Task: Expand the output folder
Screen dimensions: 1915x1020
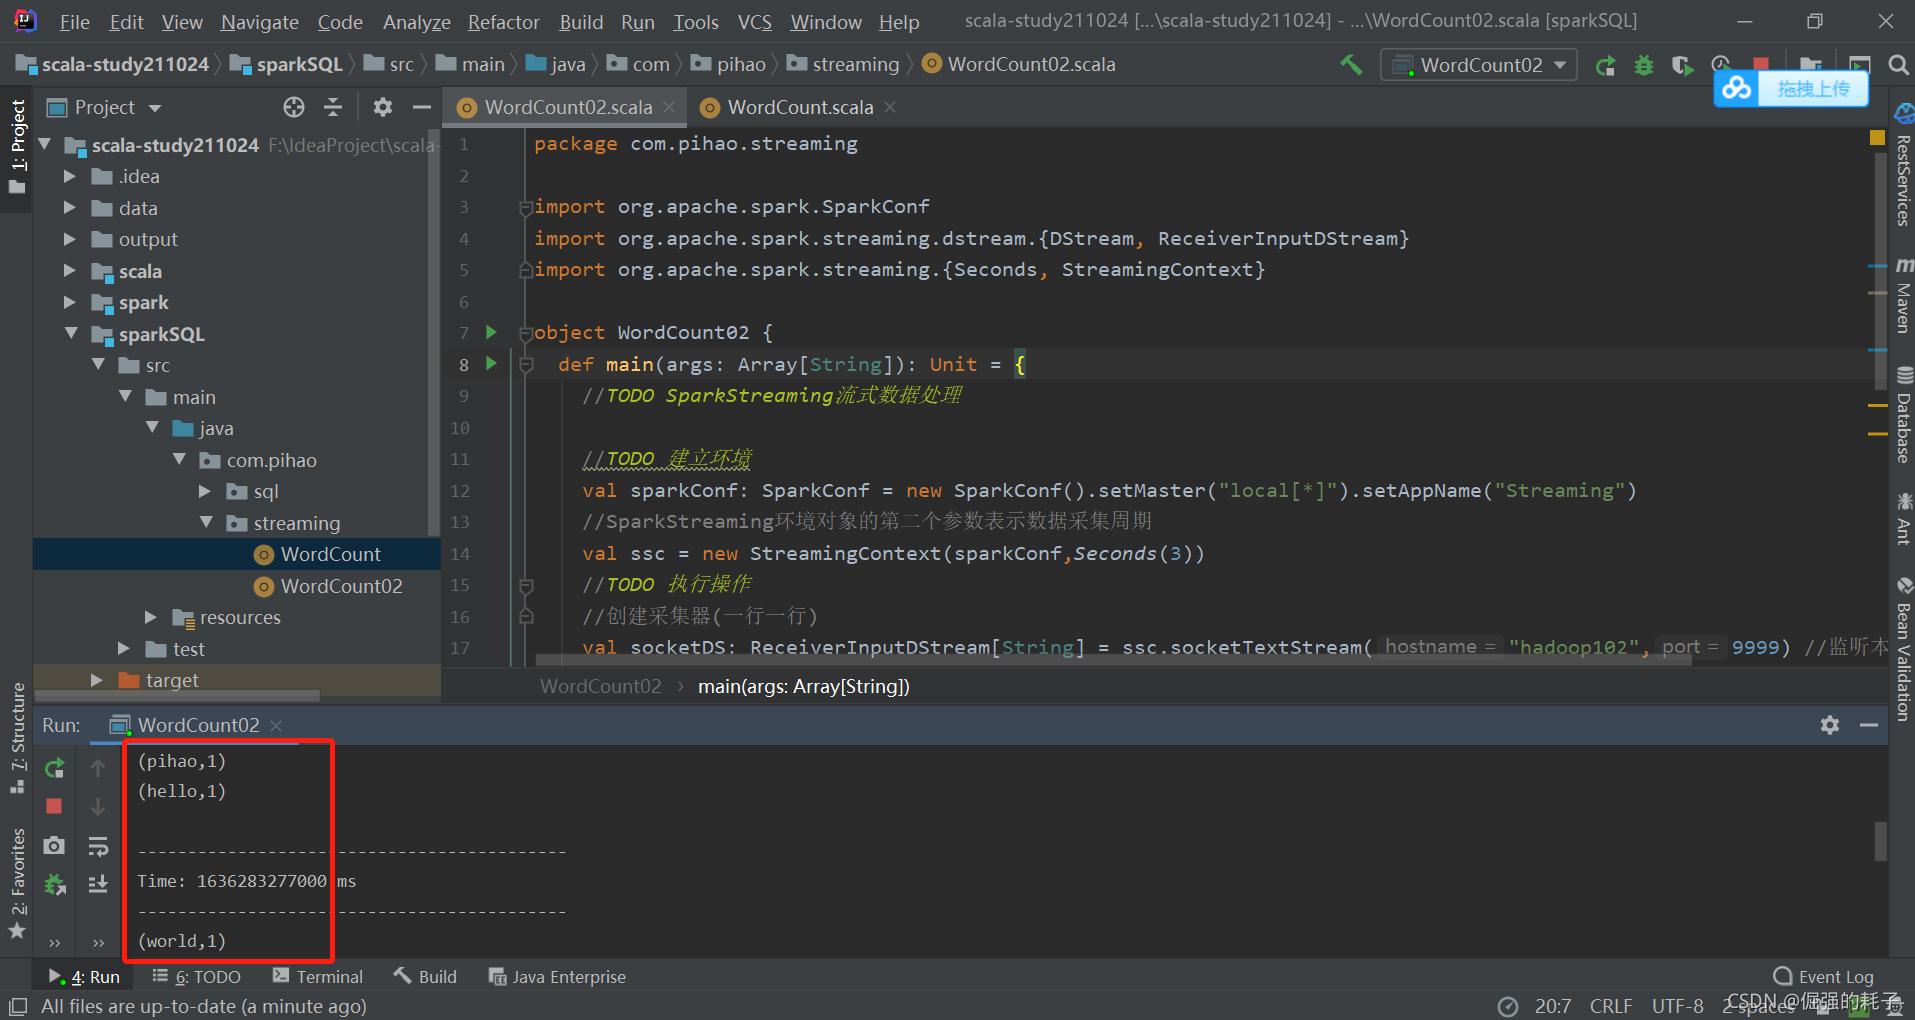Action: click(x=70, y=239)
